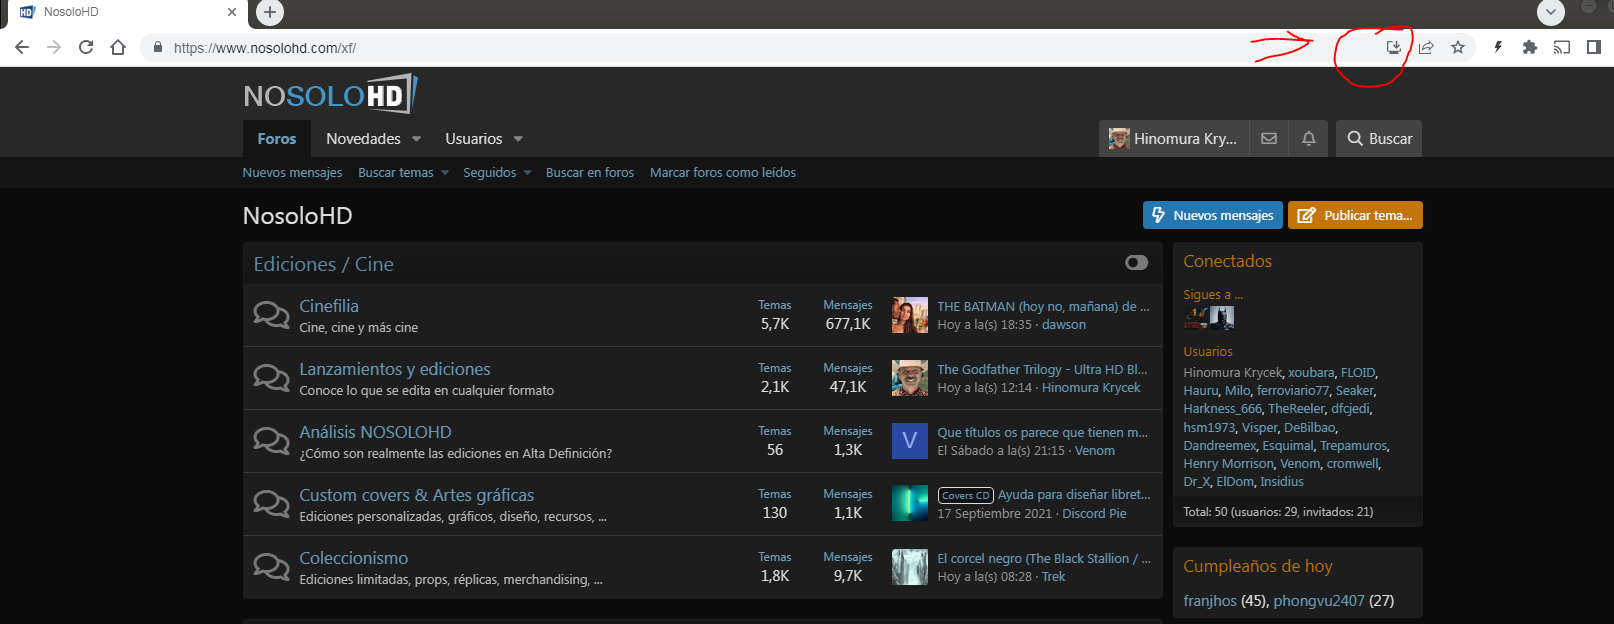Select the Foros tab
The width and height of the screenshot is (1614, 624).
277,139
